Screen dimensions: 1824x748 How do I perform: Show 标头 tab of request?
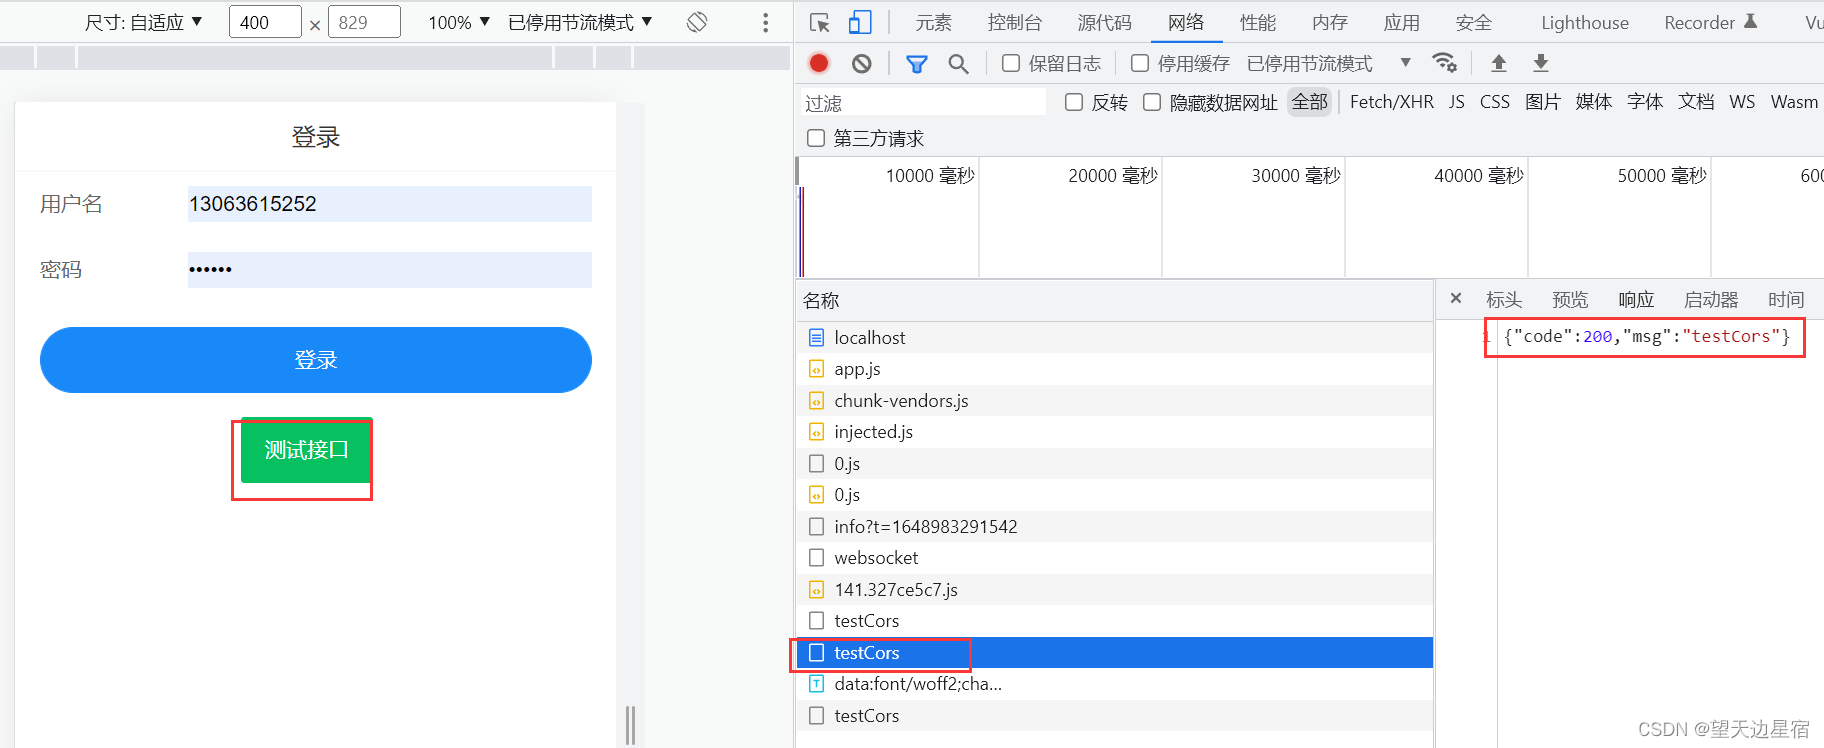[x=1504, y=299]
